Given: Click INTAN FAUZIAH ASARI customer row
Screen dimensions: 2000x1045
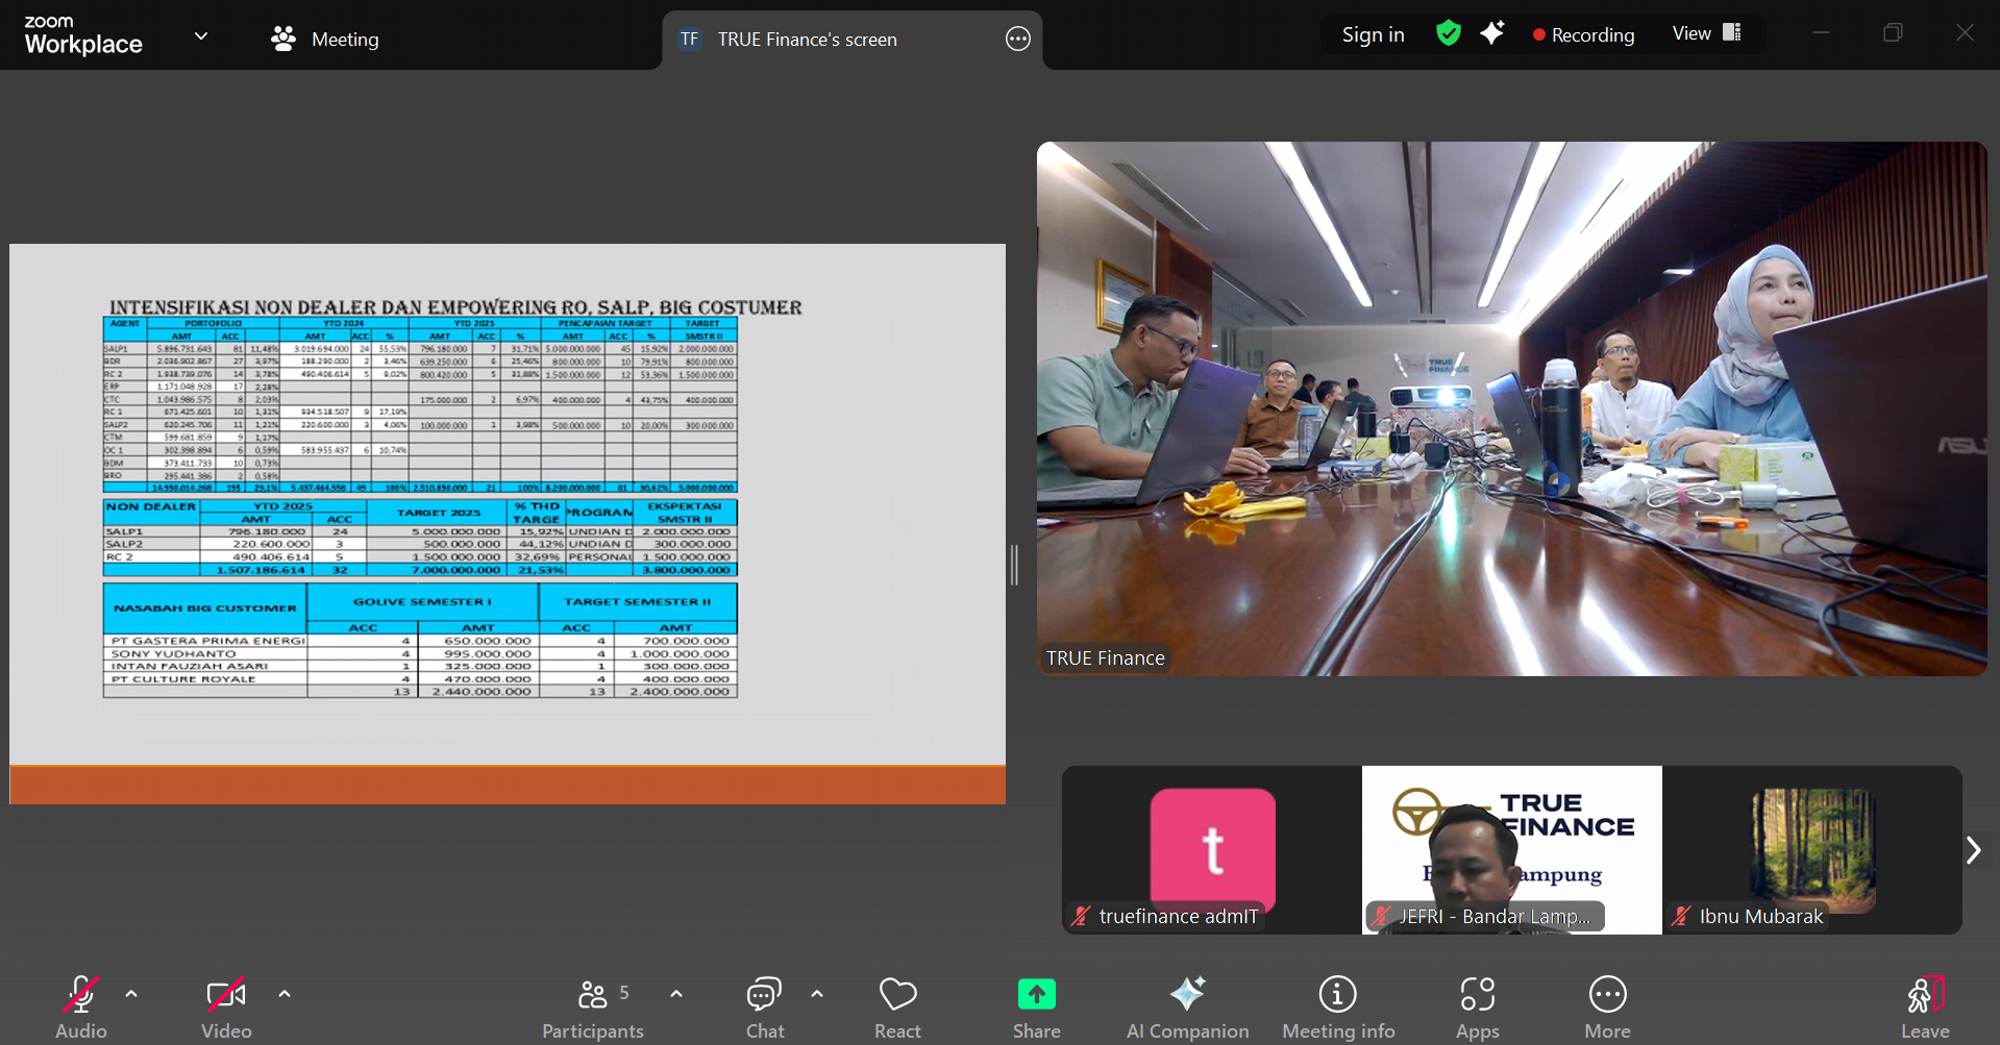Looking at the screenshot, I should click(420, 666).
